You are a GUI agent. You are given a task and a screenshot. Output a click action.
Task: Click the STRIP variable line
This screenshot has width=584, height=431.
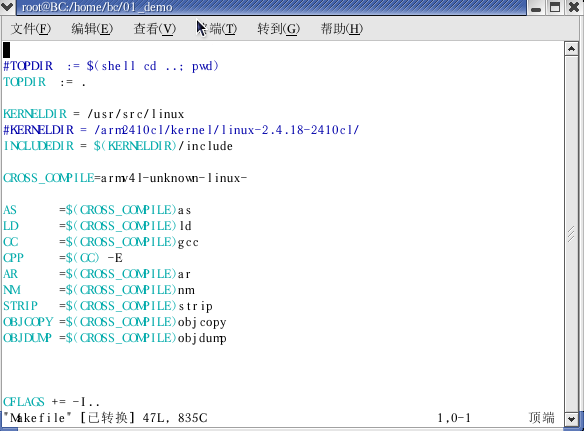tap(108, 306)
